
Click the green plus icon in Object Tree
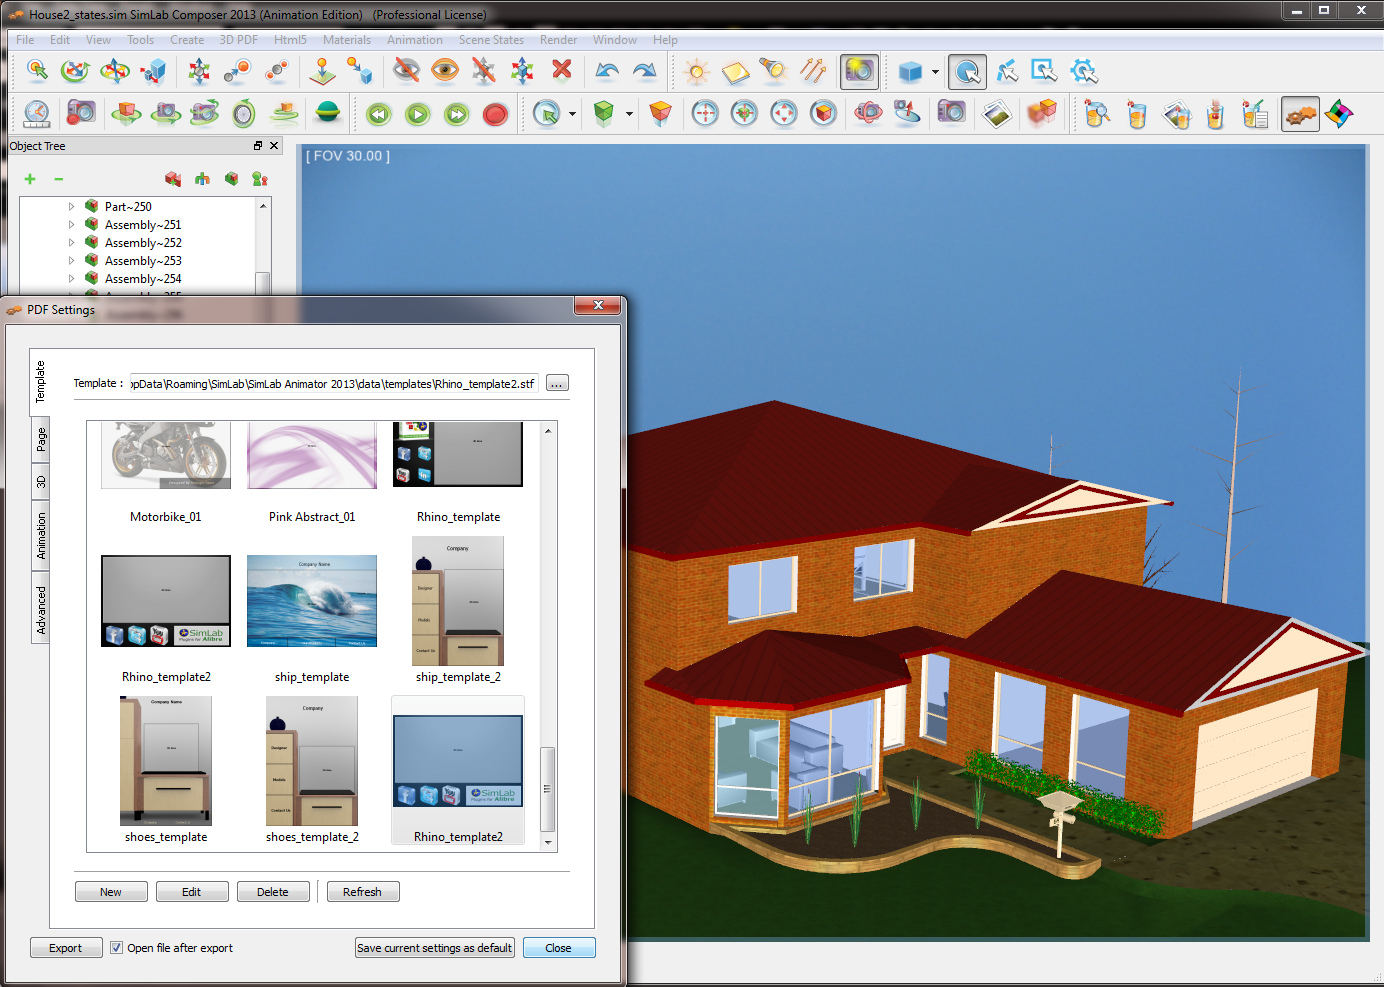pos(30,179)
